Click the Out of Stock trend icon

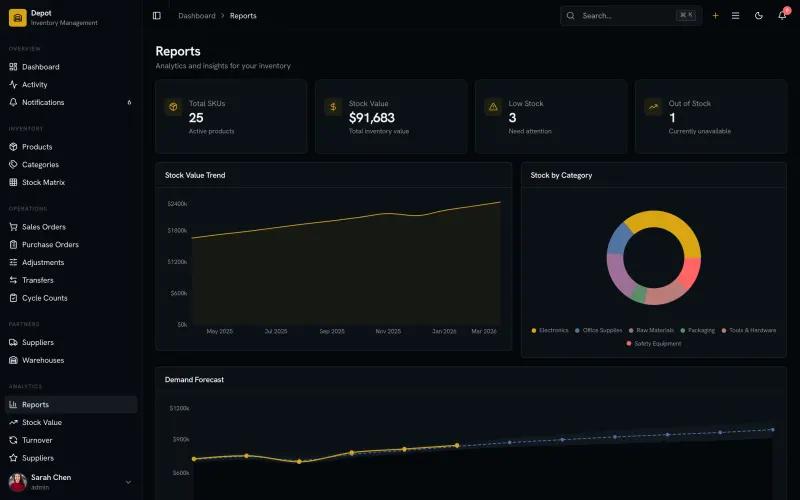coord(653,107)
